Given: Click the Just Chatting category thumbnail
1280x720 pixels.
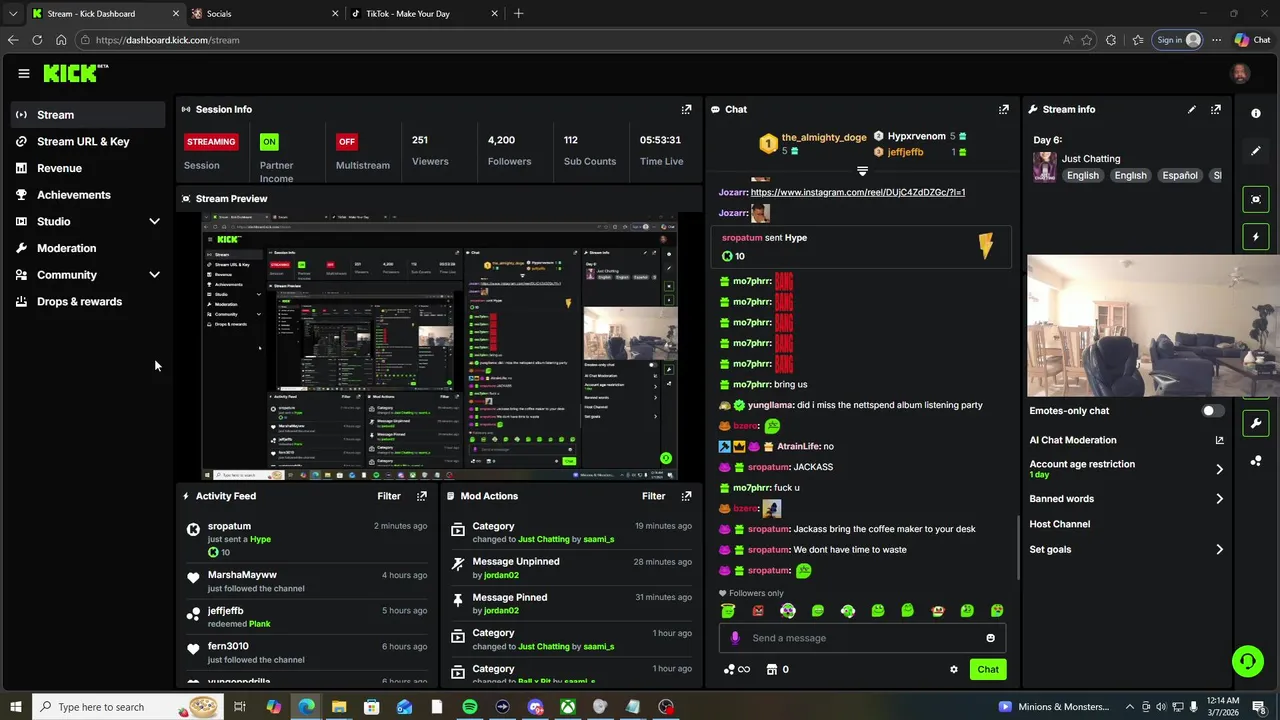Looking at the screenshot, I should tap(1045, 166).
